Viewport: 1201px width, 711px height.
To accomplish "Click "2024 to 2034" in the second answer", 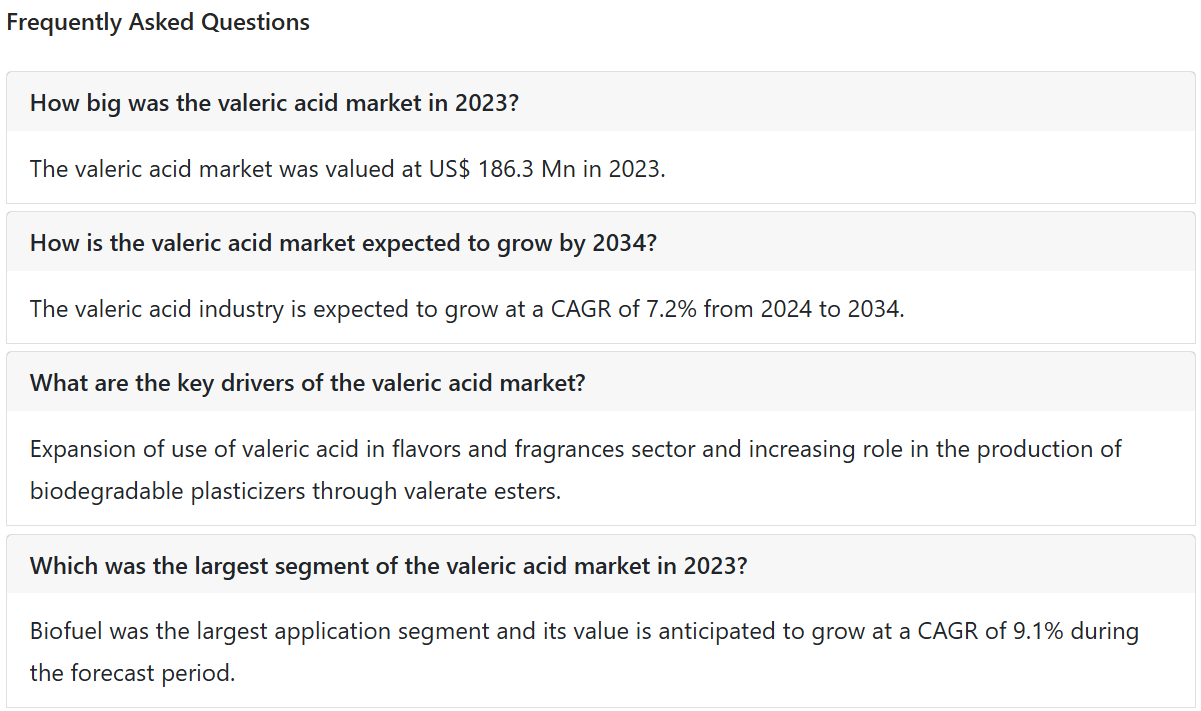I will [x=830, y=308].
